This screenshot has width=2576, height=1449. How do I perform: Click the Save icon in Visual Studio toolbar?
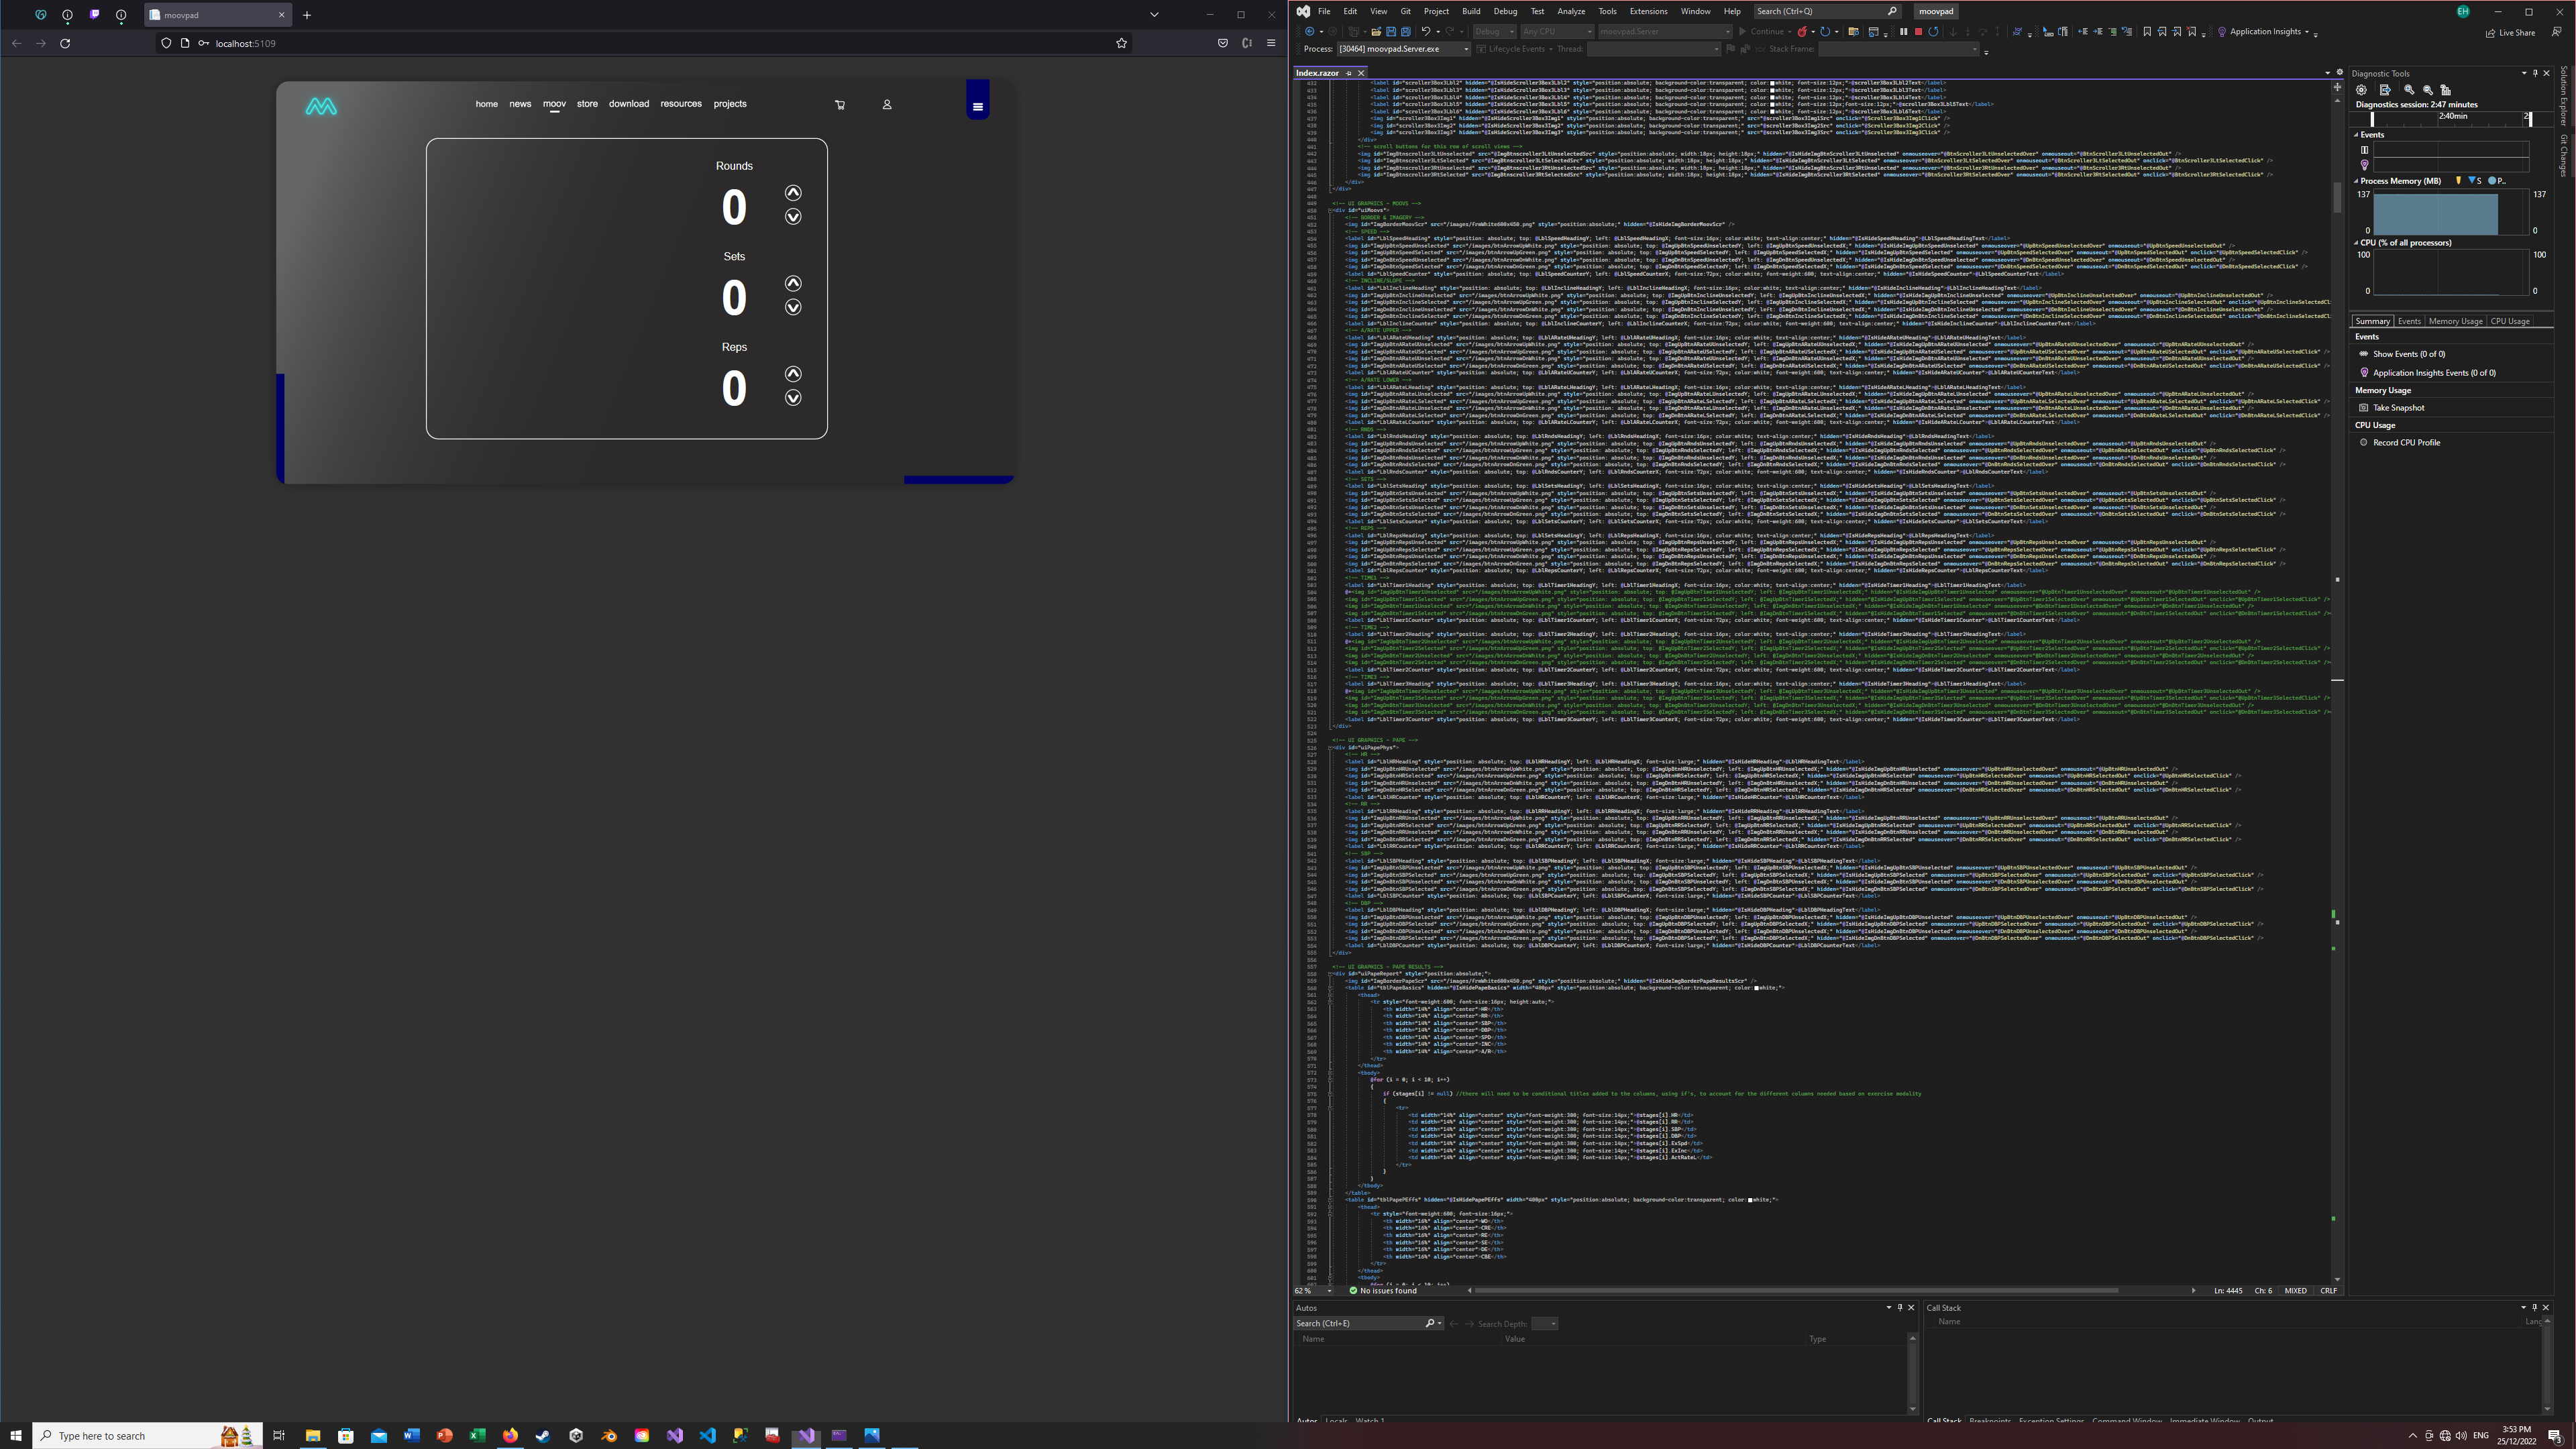click(x=1391, y=32)
